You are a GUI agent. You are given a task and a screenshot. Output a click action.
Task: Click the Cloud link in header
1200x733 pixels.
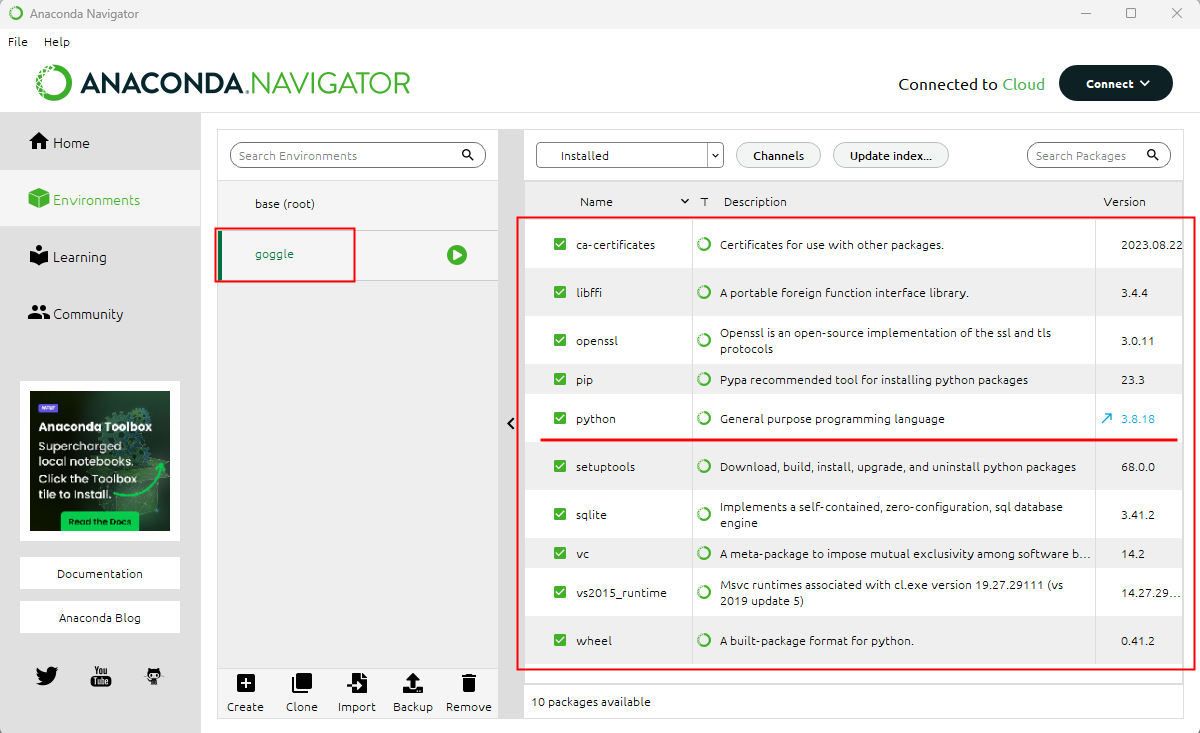pyautogui.click(x=1023, y=84)
